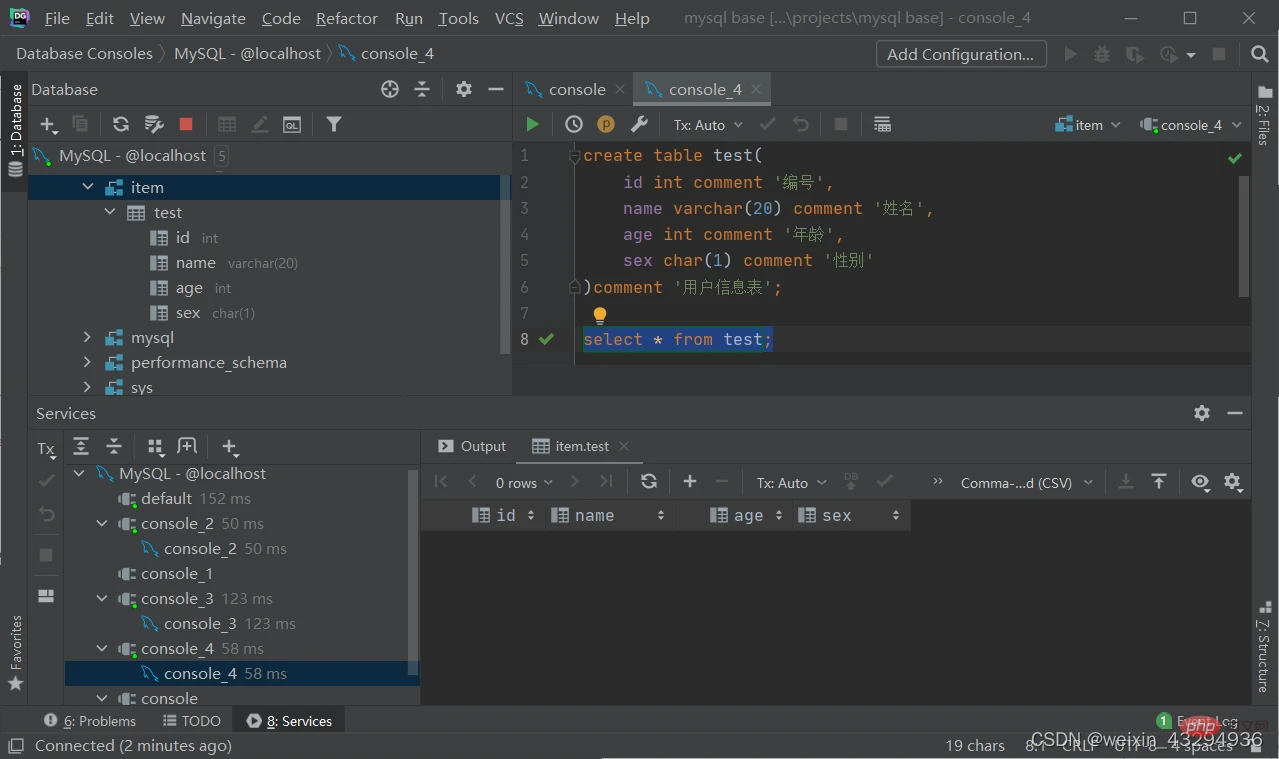This screenshot has width=1279, height=759.
Task: Reload the item.test result page
Action: click(x=649, y=481)
